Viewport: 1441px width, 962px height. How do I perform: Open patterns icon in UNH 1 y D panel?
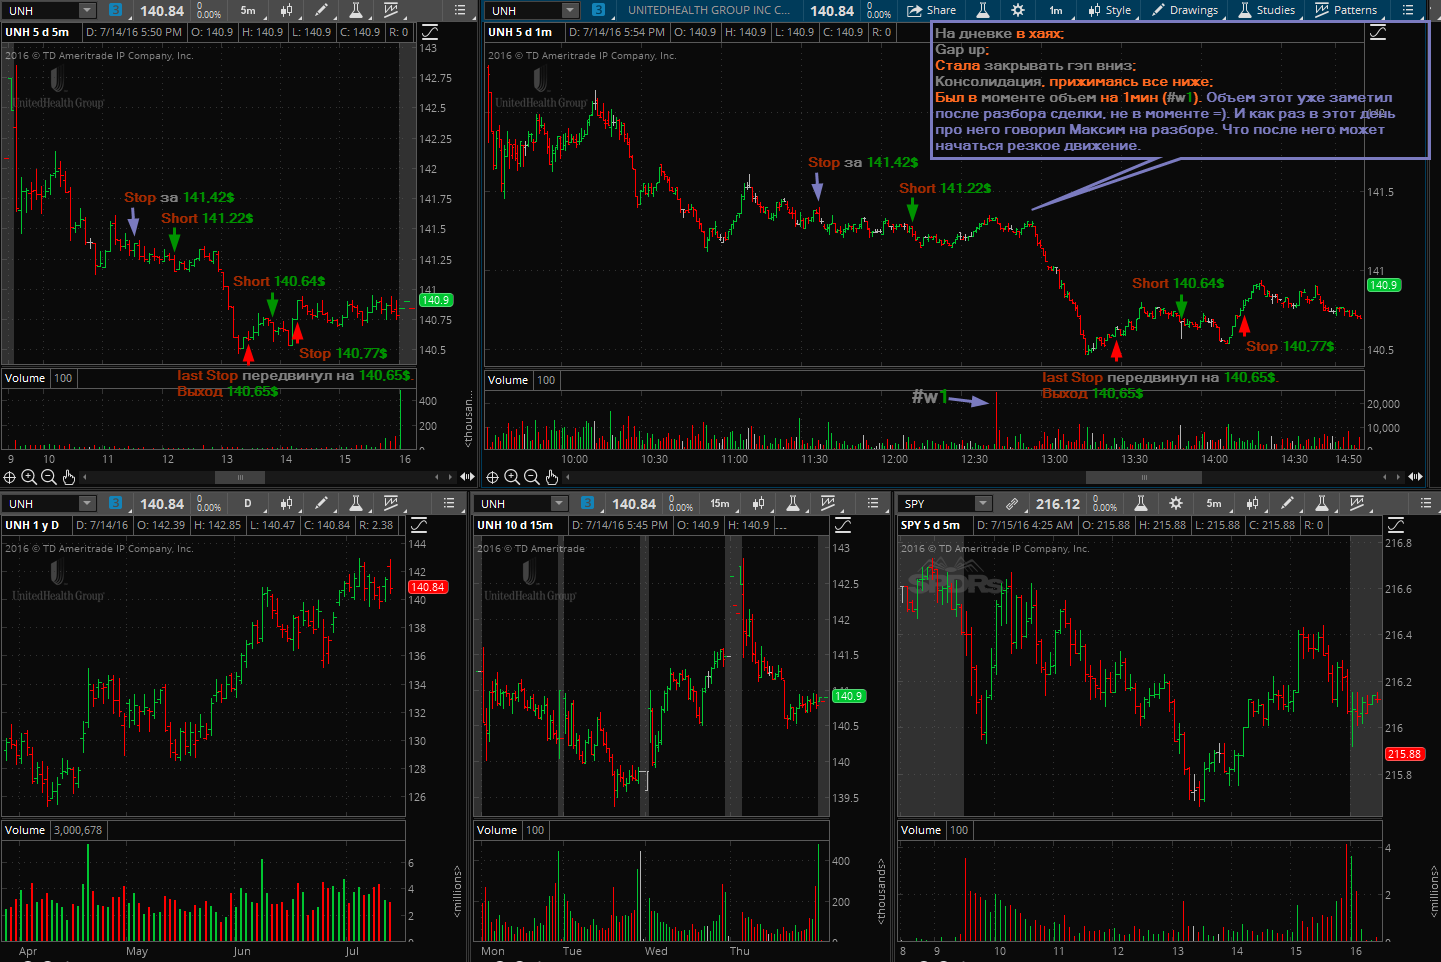pyautogui.click(x=390, y=503)
